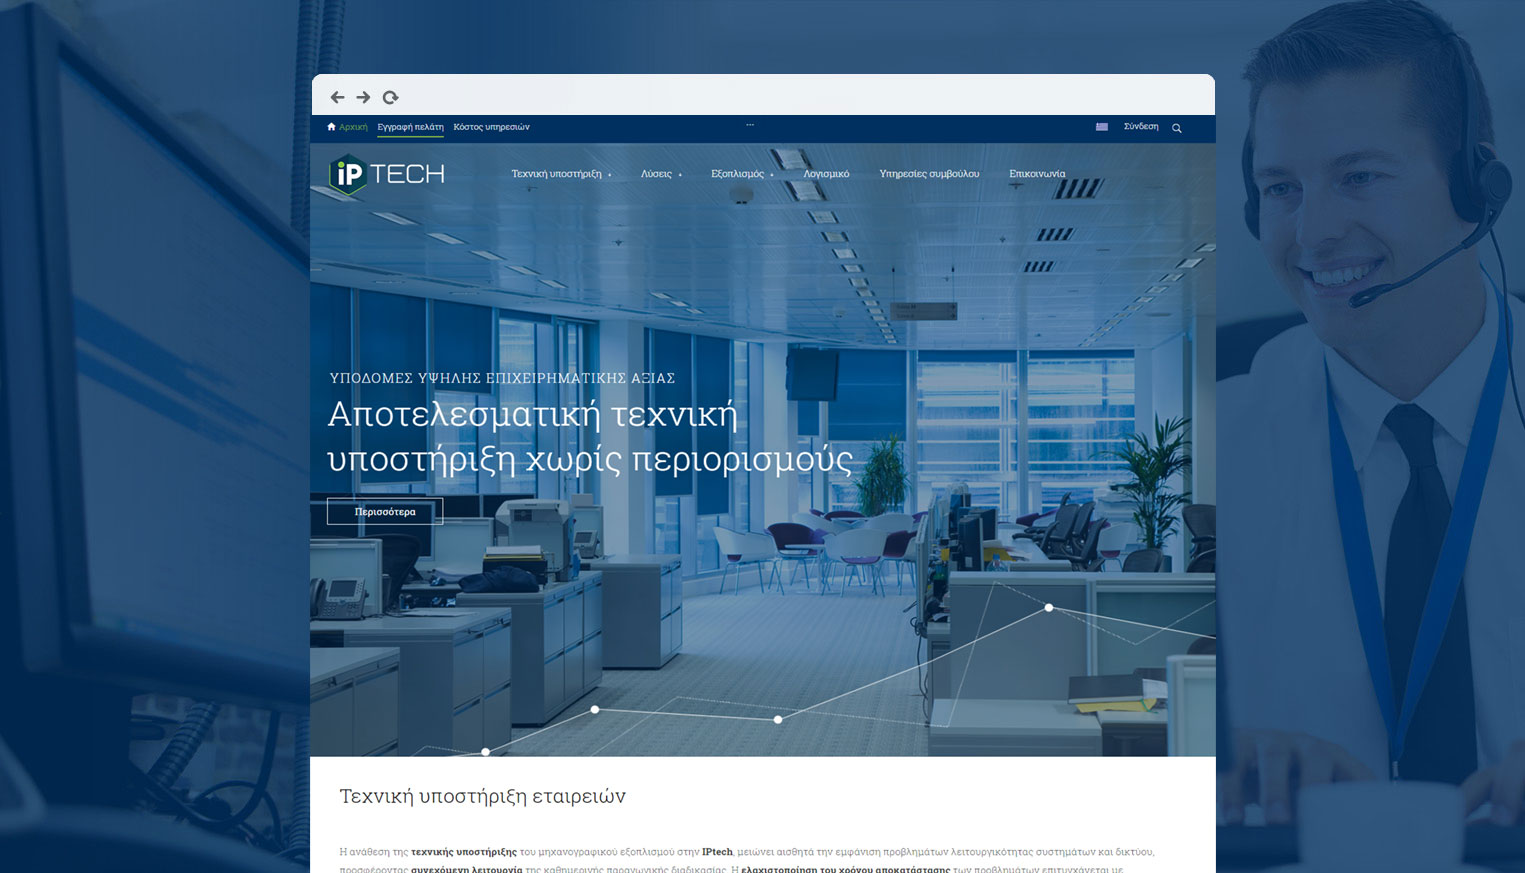The image size is (1525, 873).
Task: Open search via magnifying glass icon
Action: pos(1176,128)
